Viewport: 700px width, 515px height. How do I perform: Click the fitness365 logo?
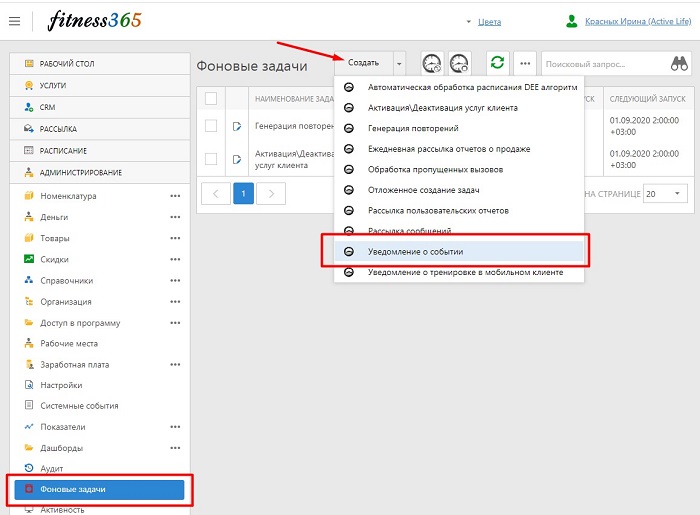pos(95,21)
